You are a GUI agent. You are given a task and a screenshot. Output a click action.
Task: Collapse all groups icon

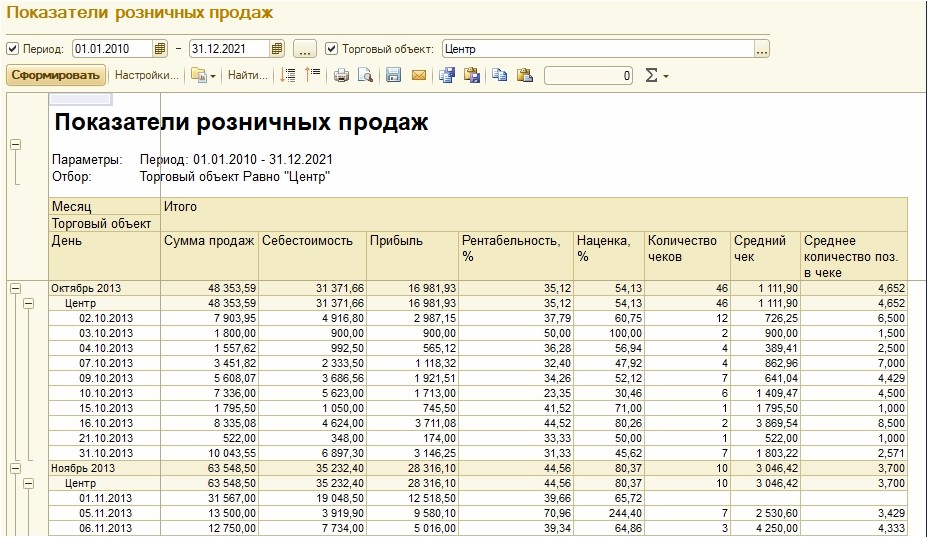[x=312, y=75]
